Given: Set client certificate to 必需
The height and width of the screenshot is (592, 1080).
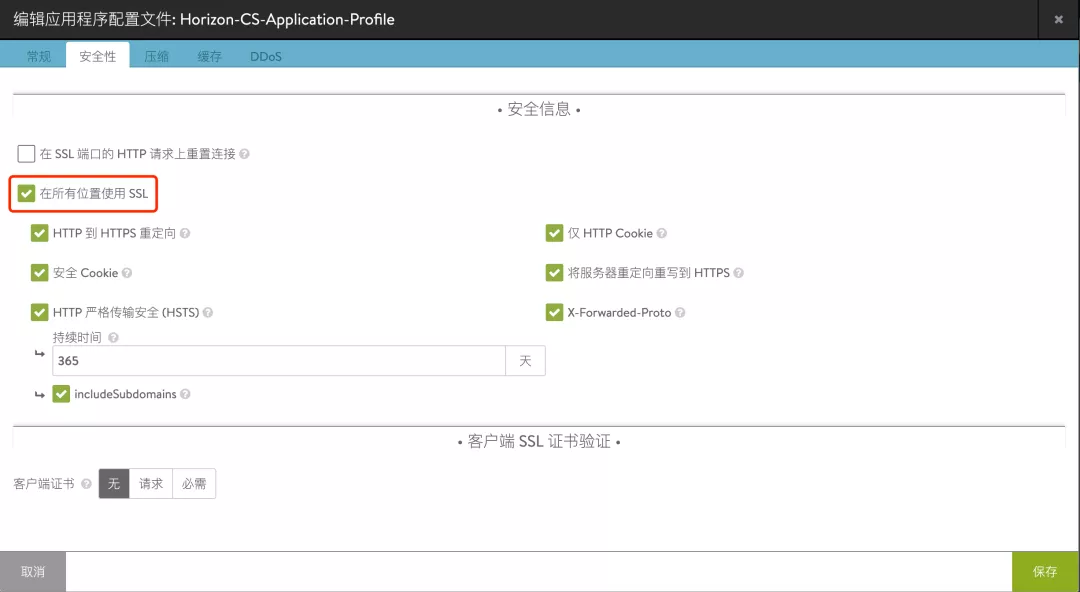Looking at the screenshot, I should [194, 484].
